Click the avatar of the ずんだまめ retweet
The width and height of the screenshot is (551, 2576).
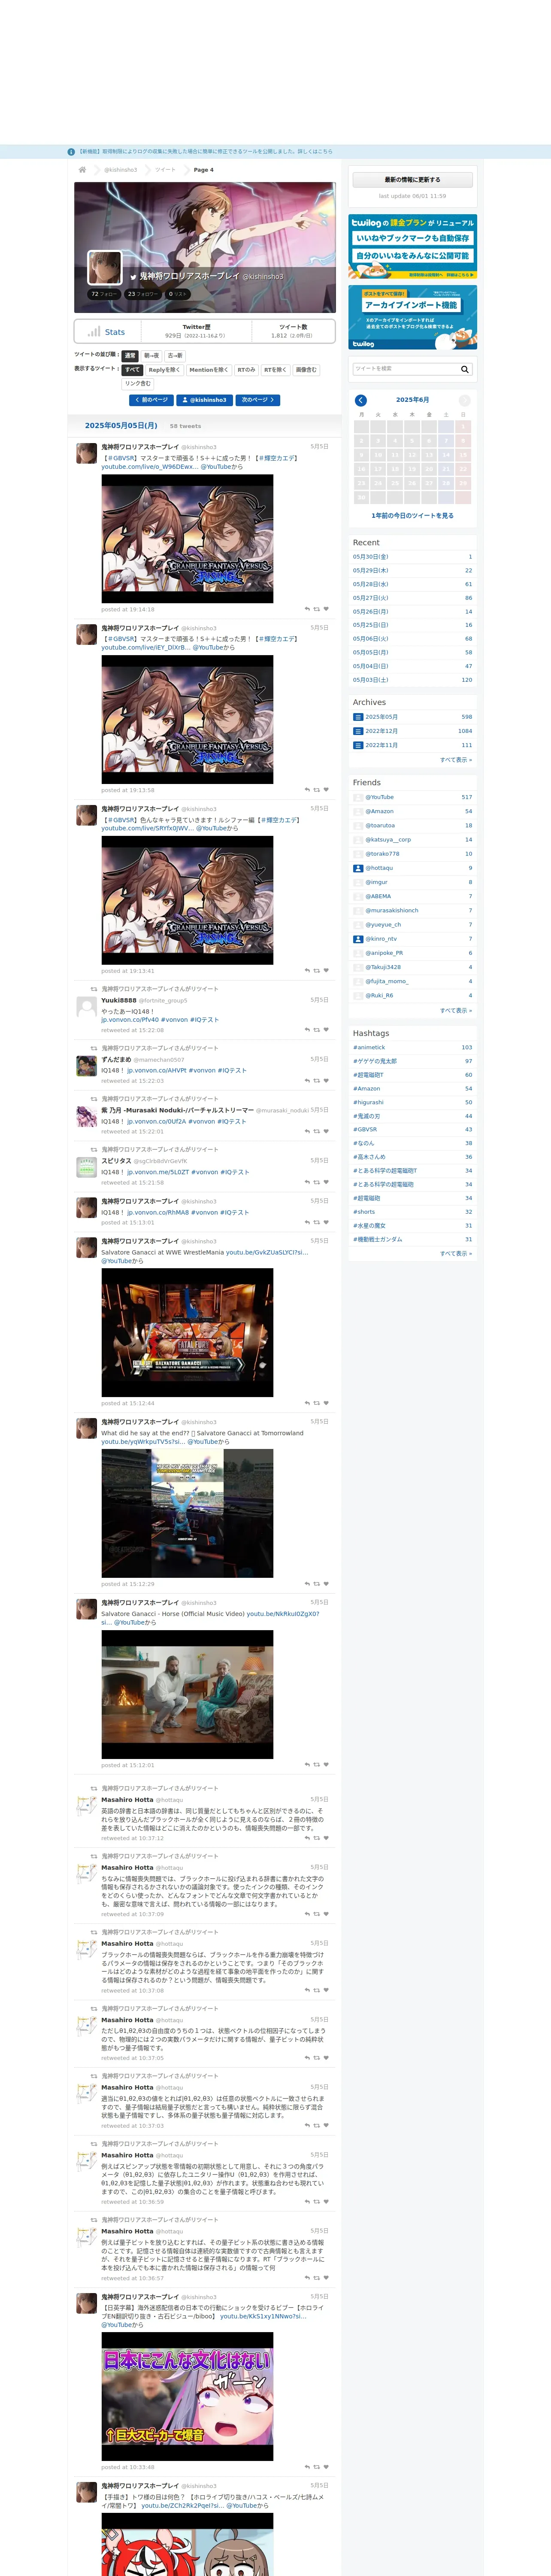point(87,1066)
